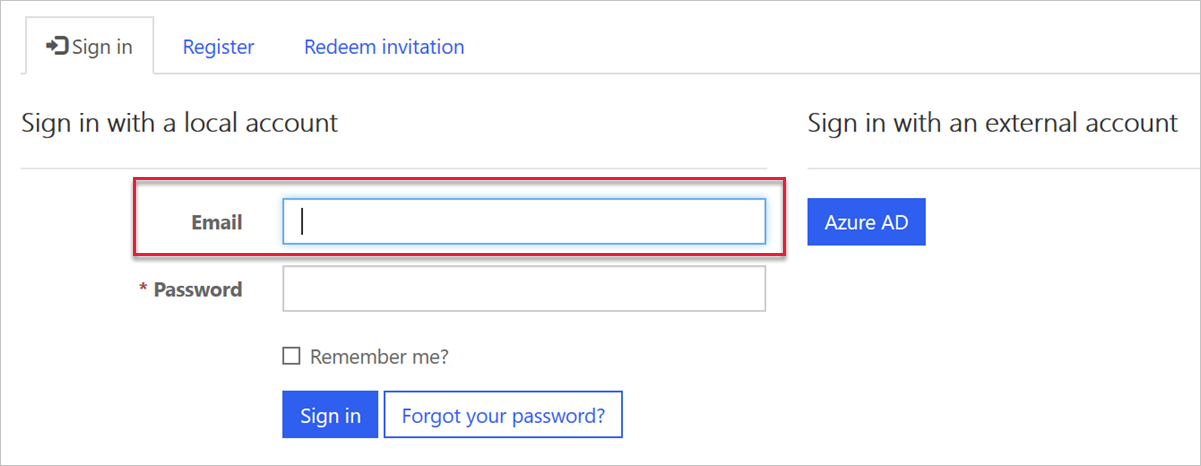Open the Redeem invitation tab

384,47
